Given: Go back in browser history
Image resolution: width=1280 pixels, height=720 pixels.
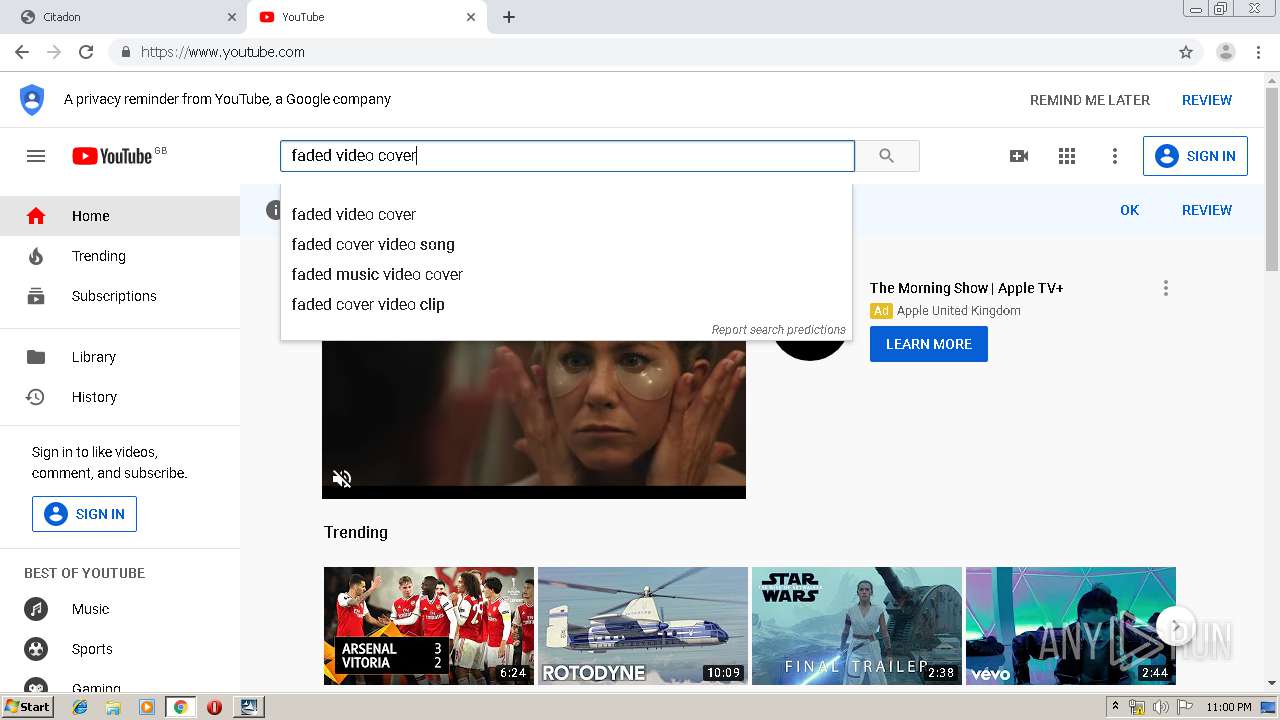Looking at the screenshot, I should coord(22,52).
